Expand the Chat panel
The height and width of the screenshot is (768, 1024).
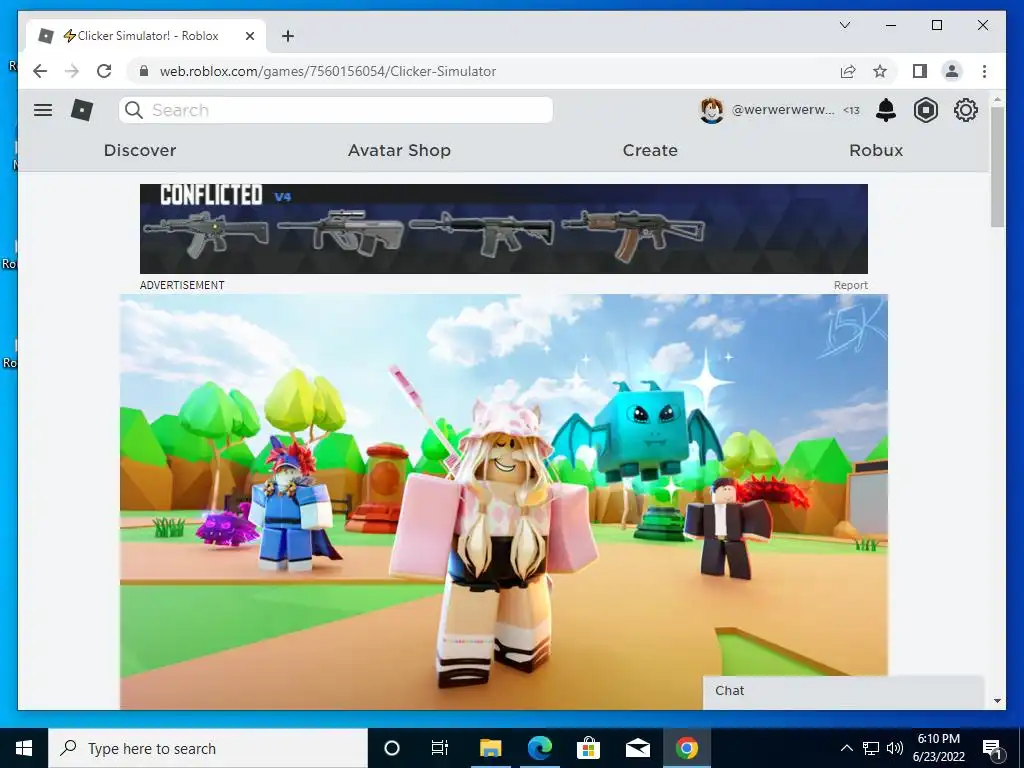pyautogui.click(x=843, y=691)
